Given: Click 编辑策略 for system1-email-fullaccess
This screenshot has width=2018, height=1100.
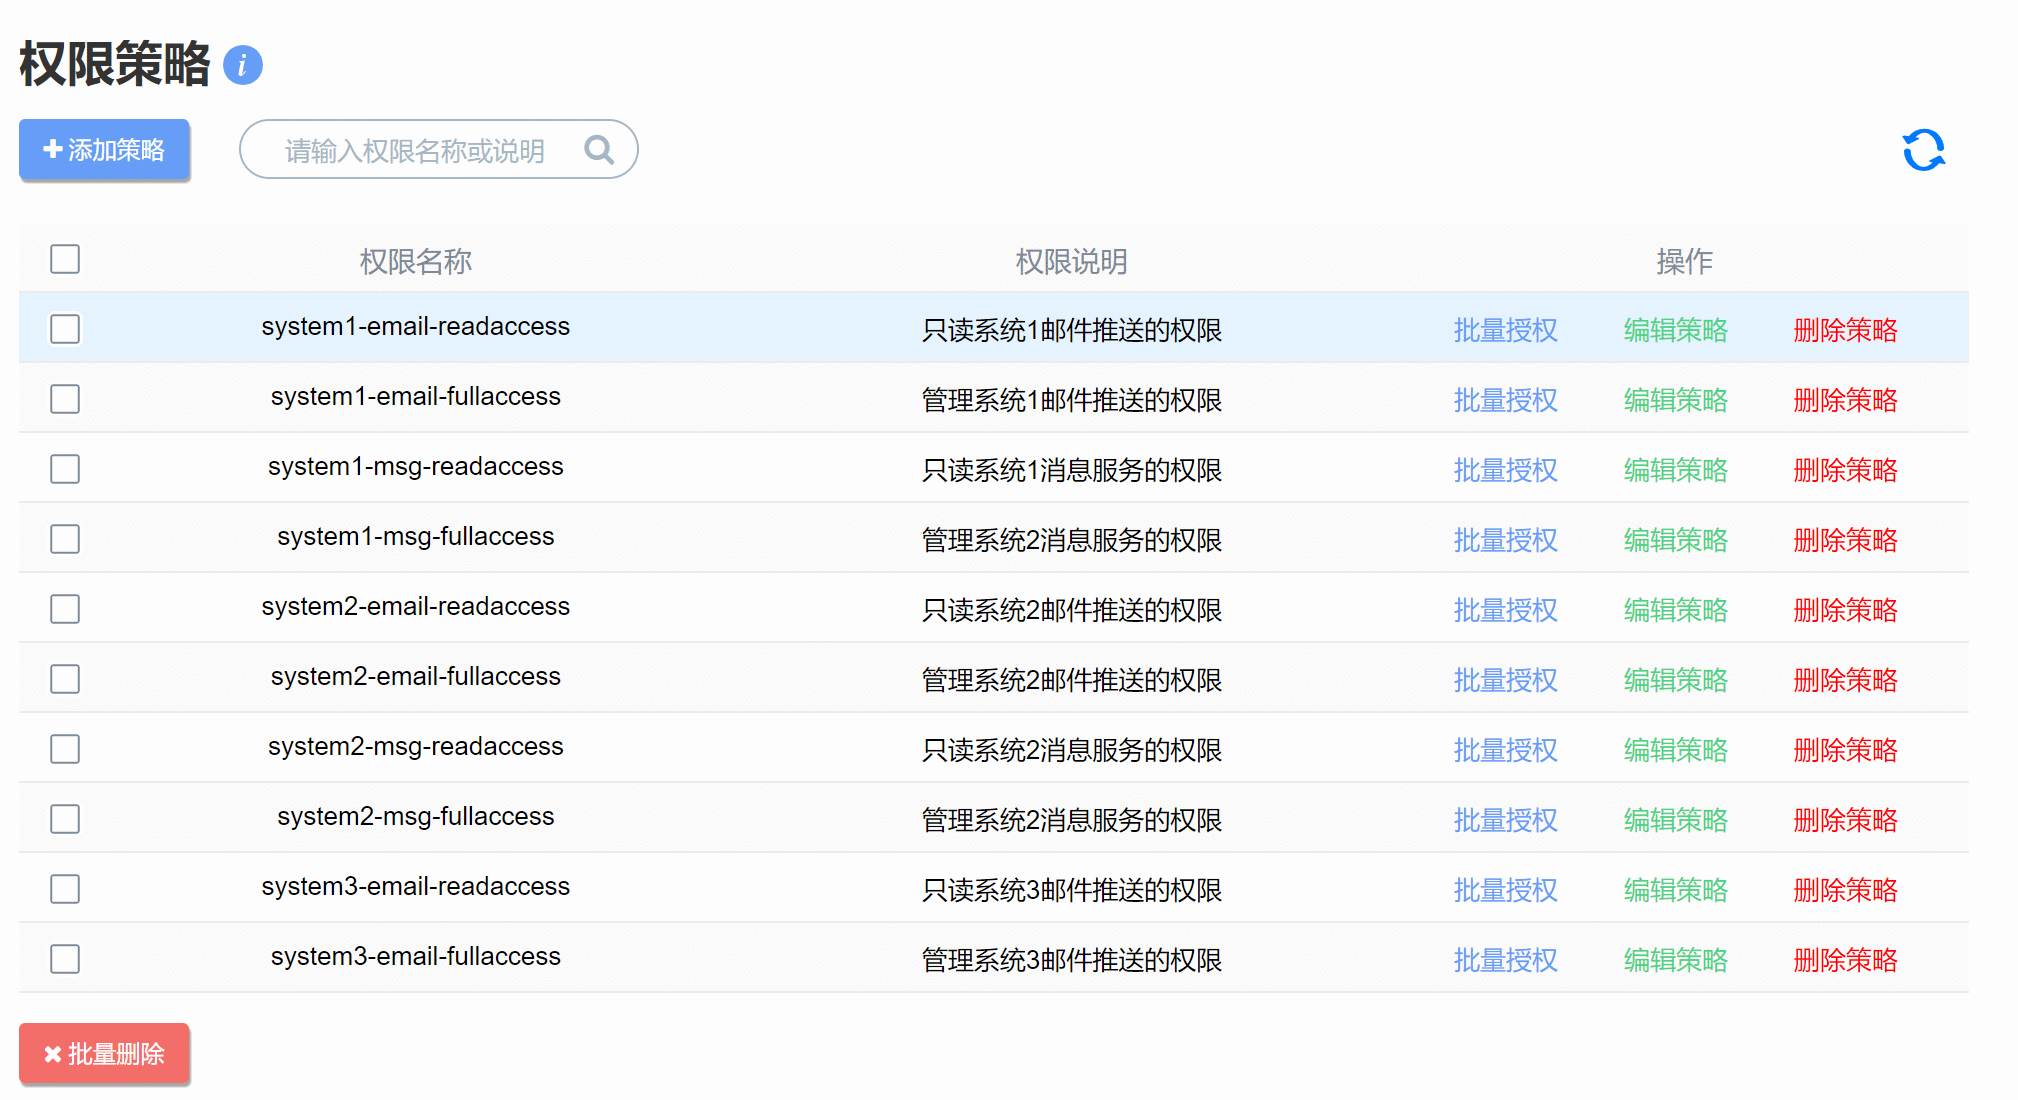Looking at the screenshot, I should [1675, 400].
